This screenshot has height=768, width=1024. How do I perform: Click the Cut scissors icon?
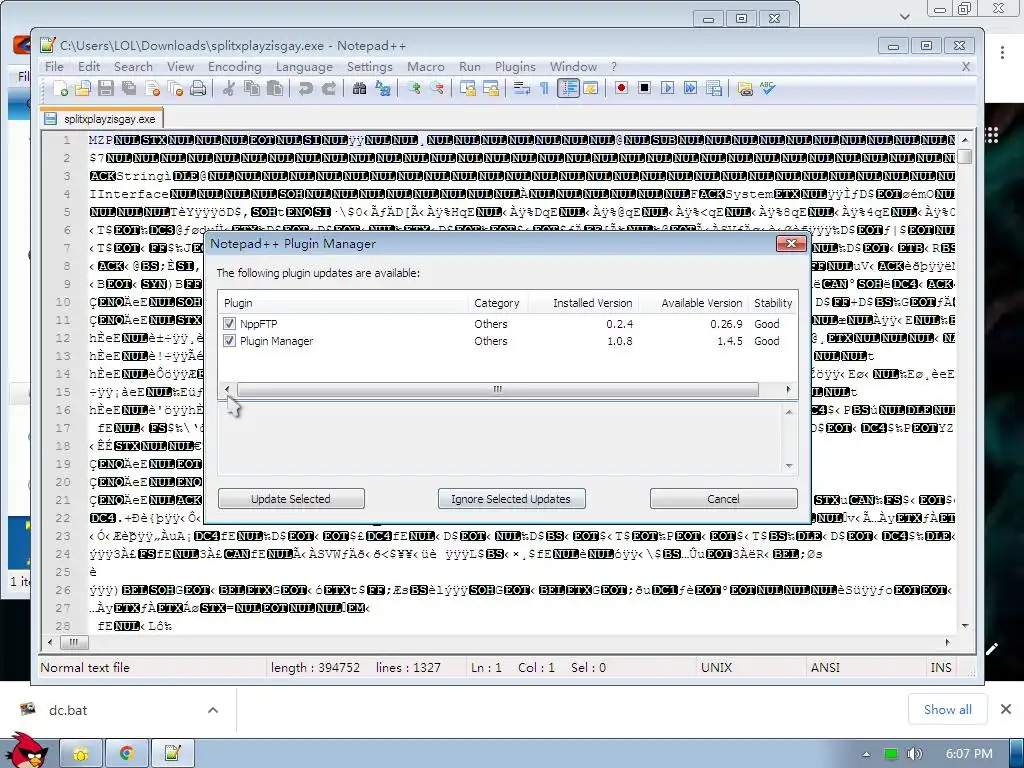[x=228, y=88]
